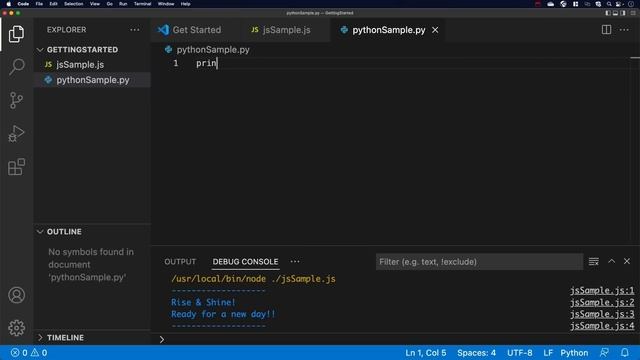This screenshot has width=640, height=360.
Task: Open the Edit menu
Action: [53, 4]
